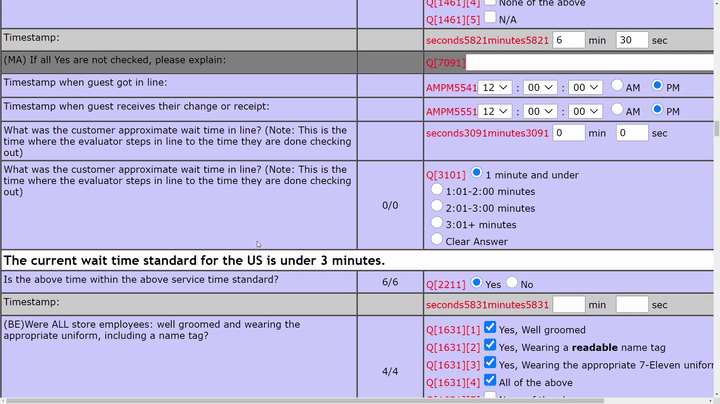The width and height of the screenshot is (720, 404).
Task: Select '3:01+ minutes' wait time
Action: (437, 223)
